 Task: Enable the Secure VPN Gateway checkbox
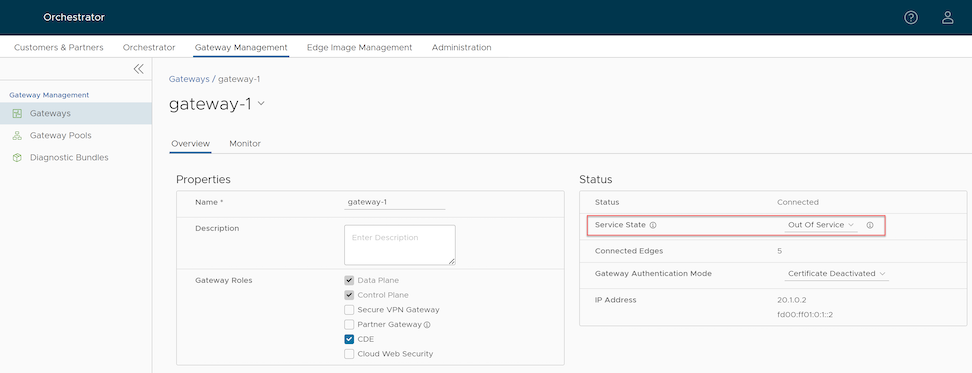point(349,310)
